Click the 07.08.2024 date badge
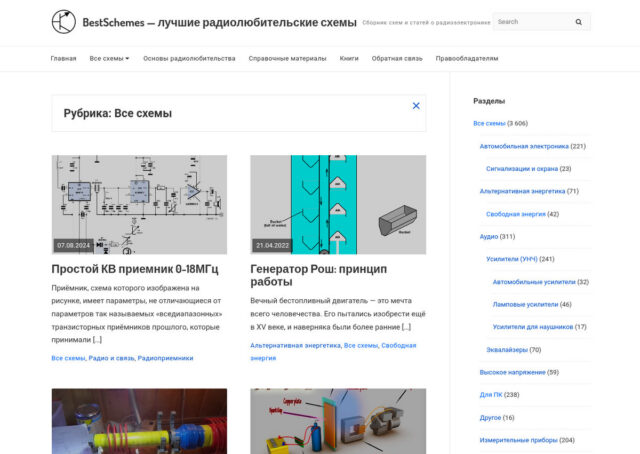The width and height of the screenshot is (640, 454). [73, 245]
